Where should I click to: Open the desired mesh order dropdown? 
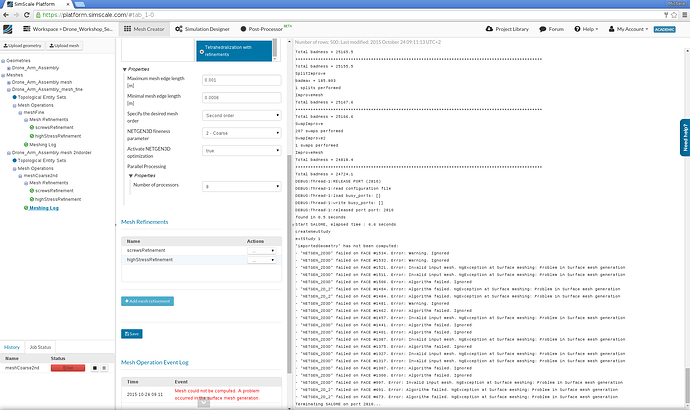click(242, 115)
